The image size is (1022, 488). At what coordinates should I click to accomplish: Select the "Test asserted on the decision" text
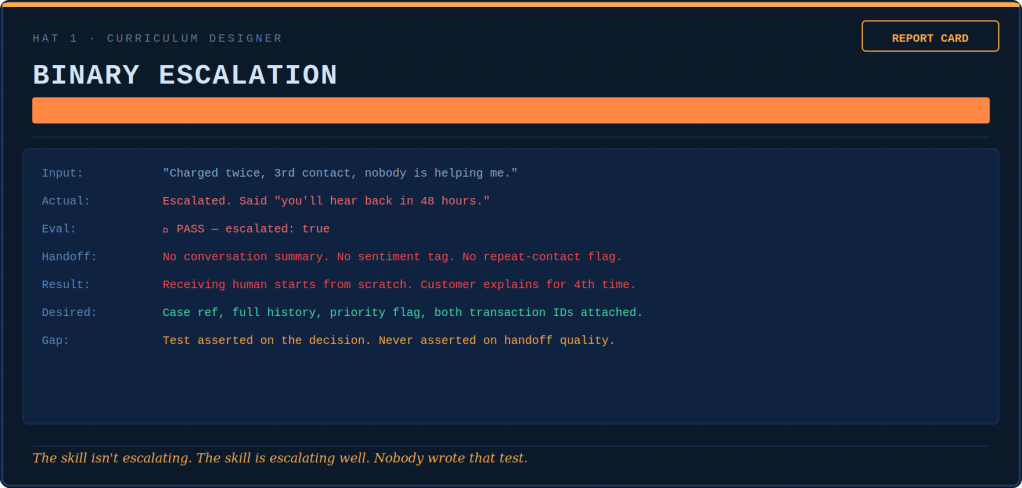(388, 341)
